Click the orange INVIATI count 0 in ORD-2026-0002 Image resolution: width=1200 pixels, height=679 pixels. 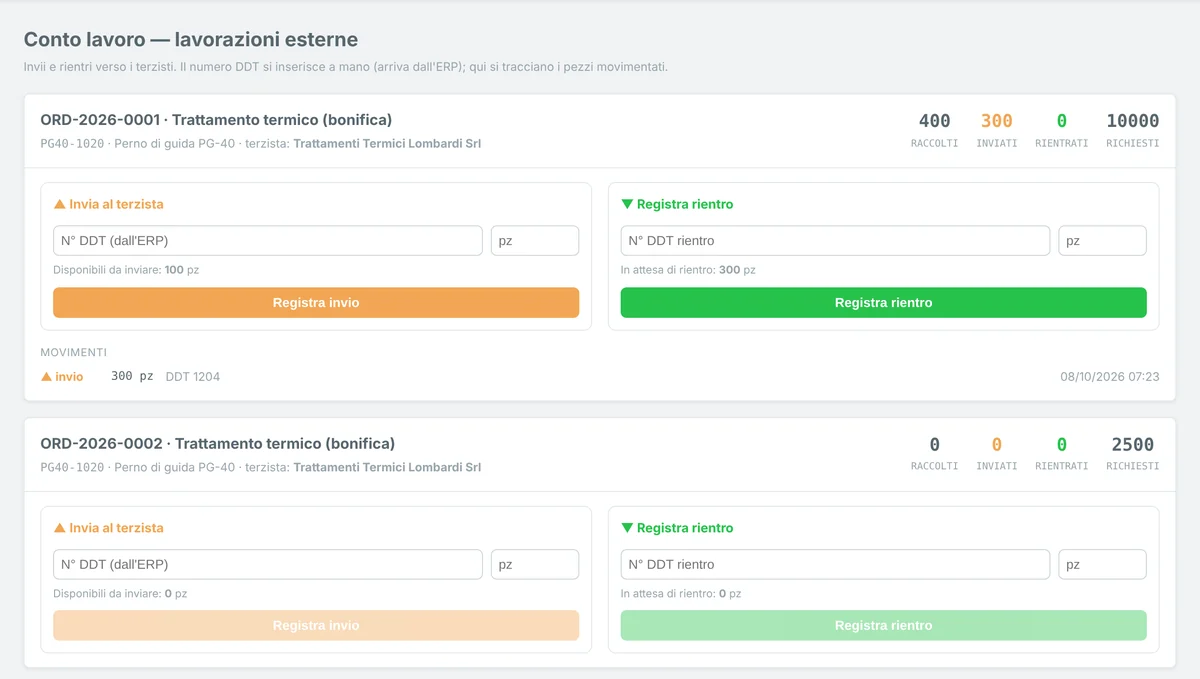[997, 445]
